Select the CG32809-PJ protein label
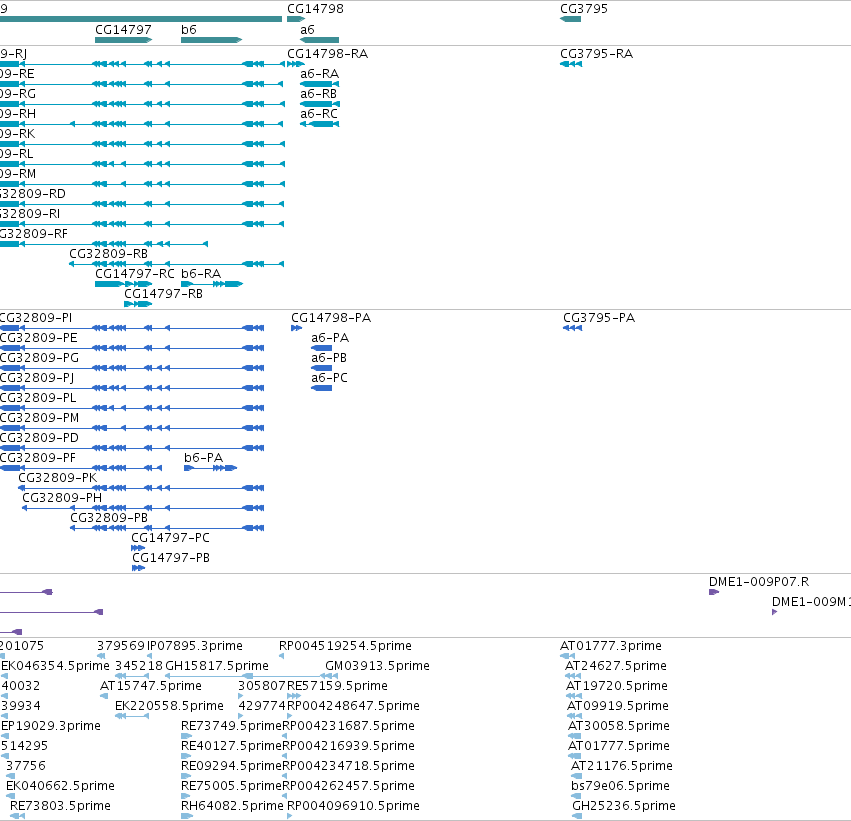Screen dimensions: 851x821 tap(37, 378)
